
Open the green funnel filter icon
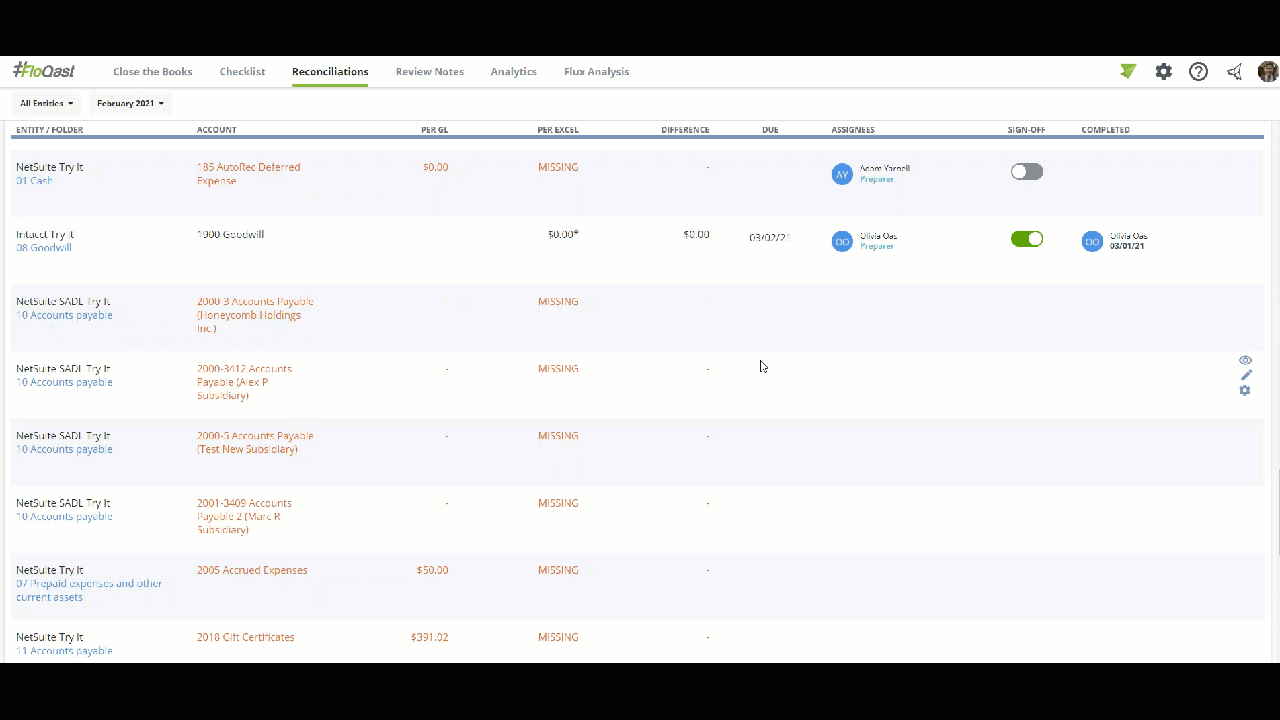[x=1128, y=71]
